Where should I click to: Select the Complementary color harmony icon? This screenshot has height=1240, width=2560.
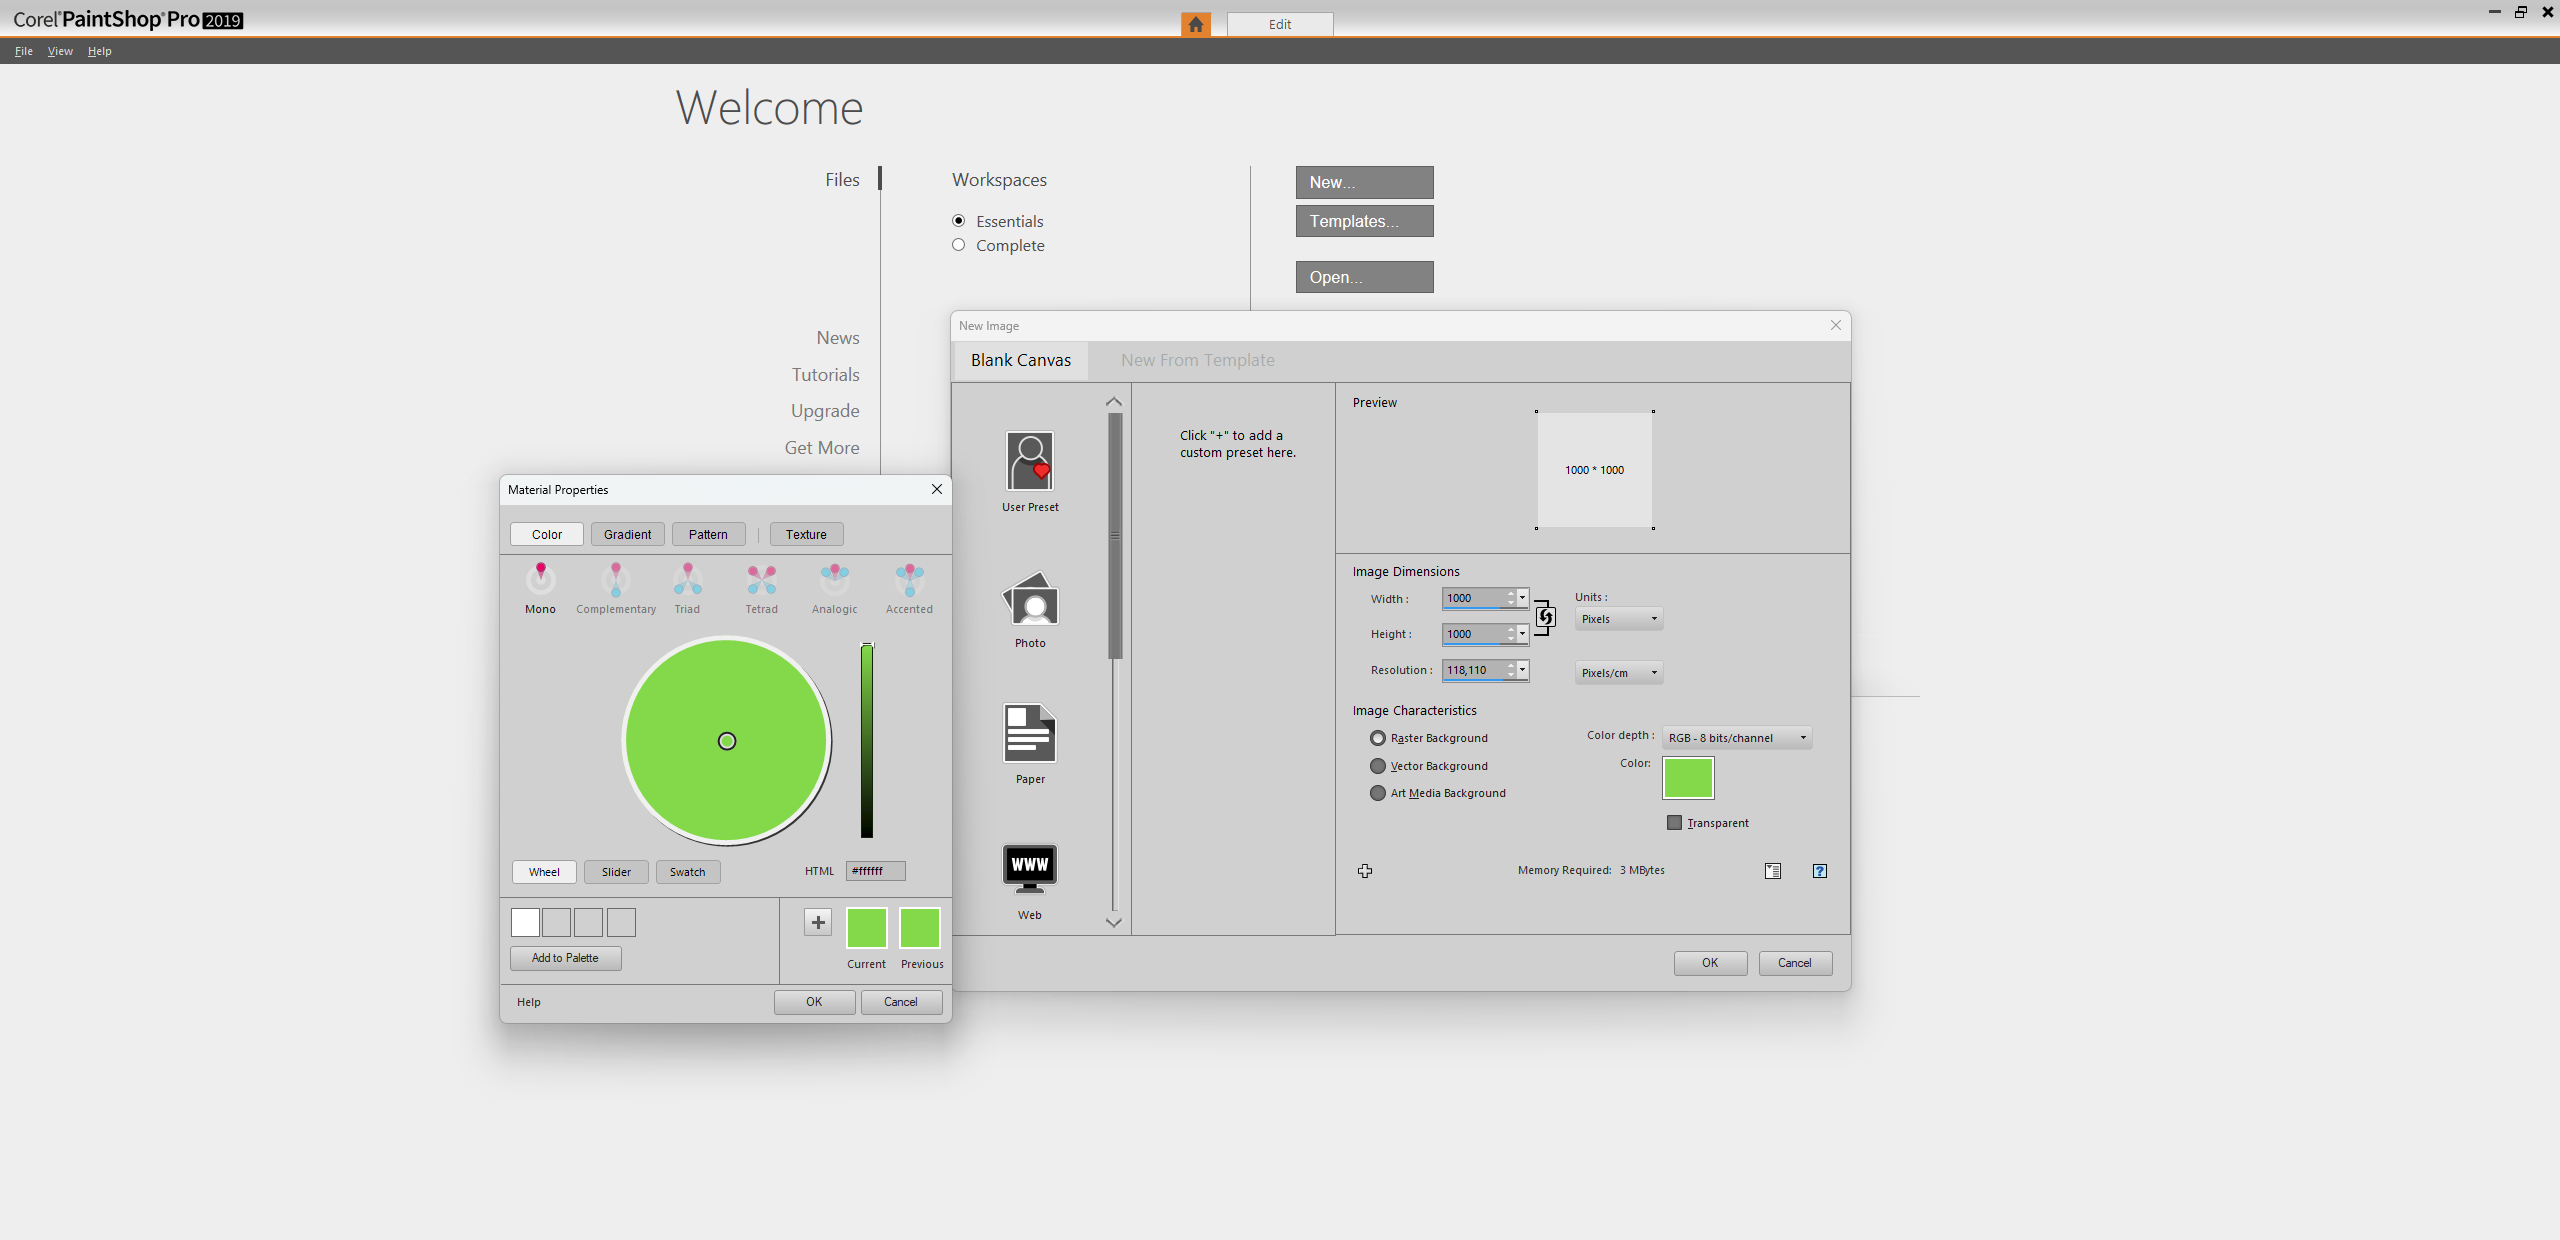point(616,580)
